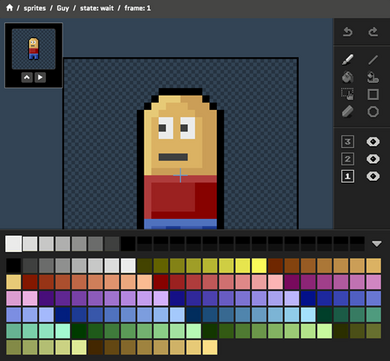Collapse the preview with up chevron
Image resolution: width=390 pixels, height=361 pixels.
[x=27, y=77]
